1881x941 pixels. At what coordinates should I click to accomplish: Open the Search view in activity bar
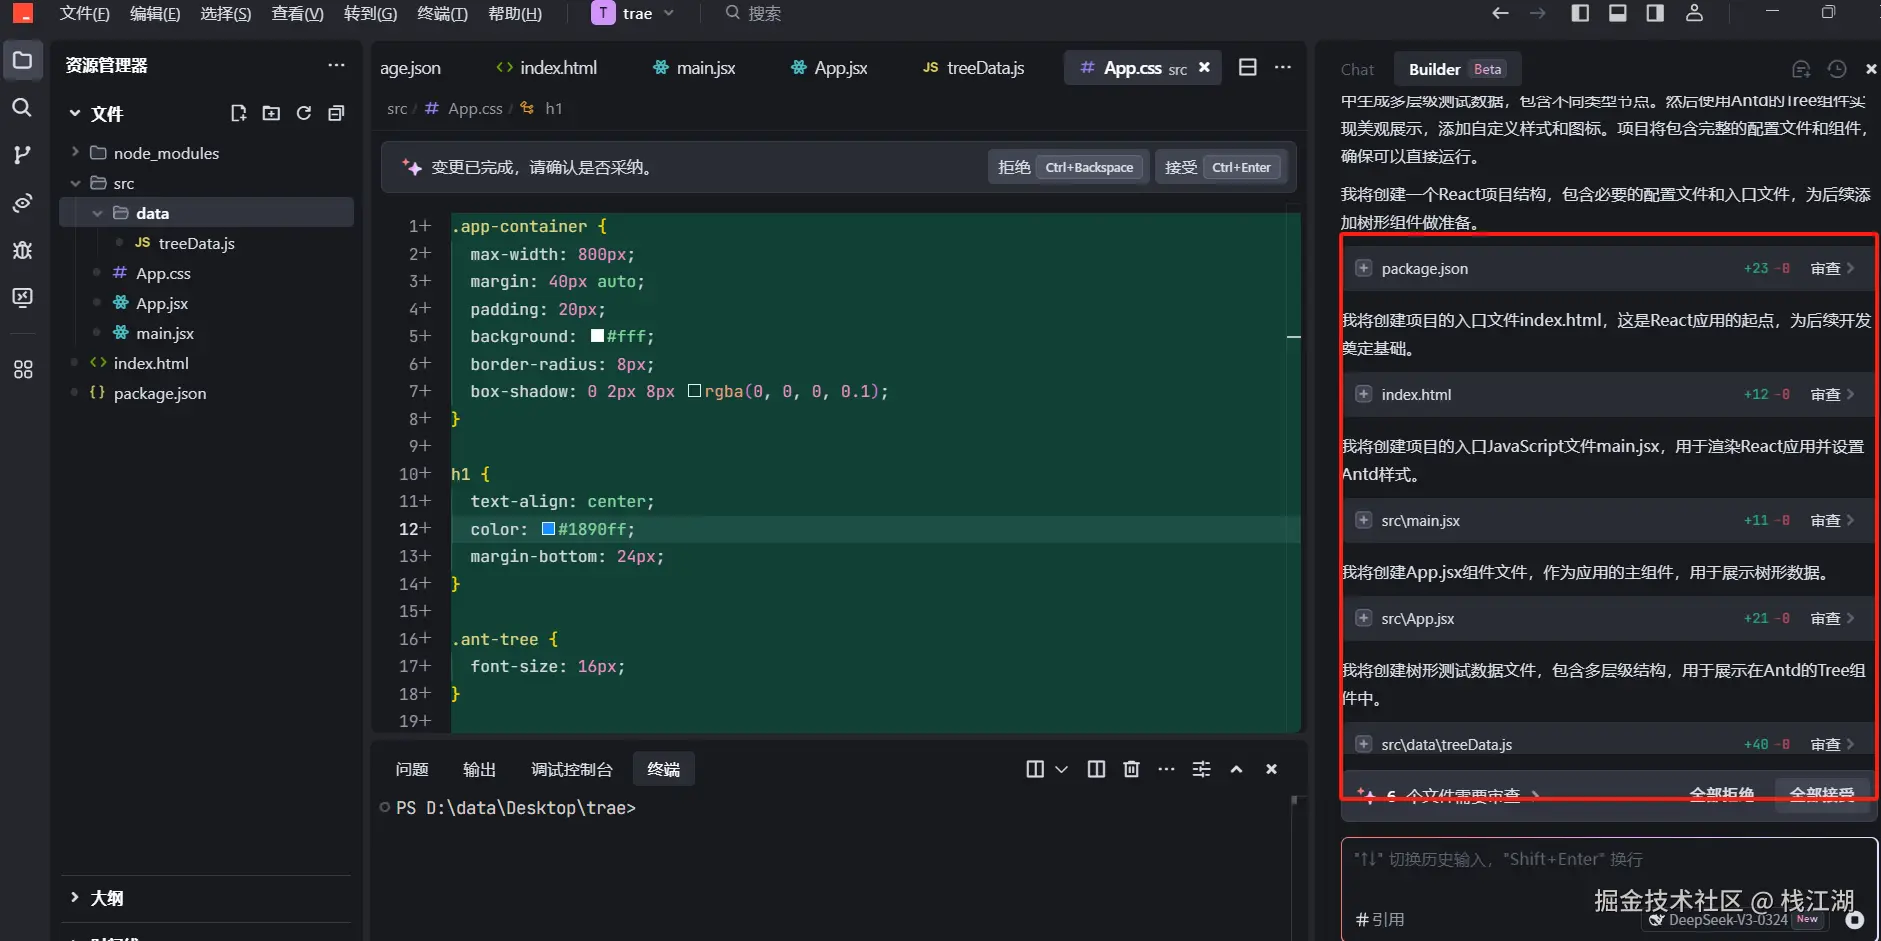pyautogui.click(x=22, y=107)
